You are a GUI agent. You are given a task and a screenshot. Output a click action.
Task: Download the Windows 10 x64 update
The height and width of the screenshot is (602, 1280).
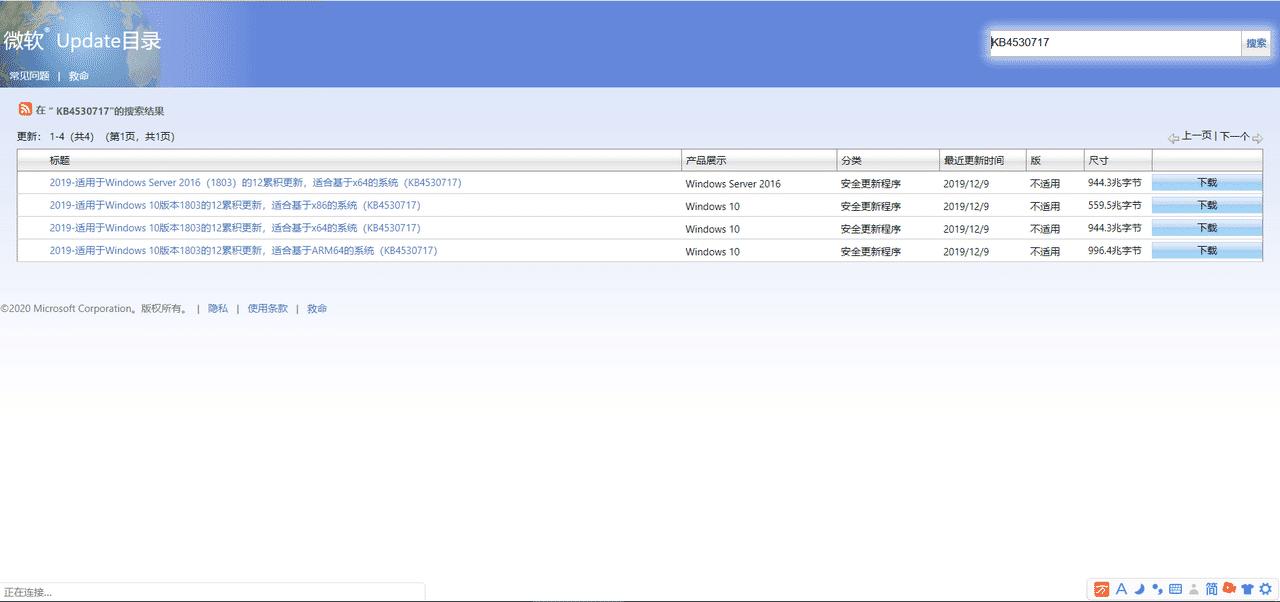click(1207, 228)
